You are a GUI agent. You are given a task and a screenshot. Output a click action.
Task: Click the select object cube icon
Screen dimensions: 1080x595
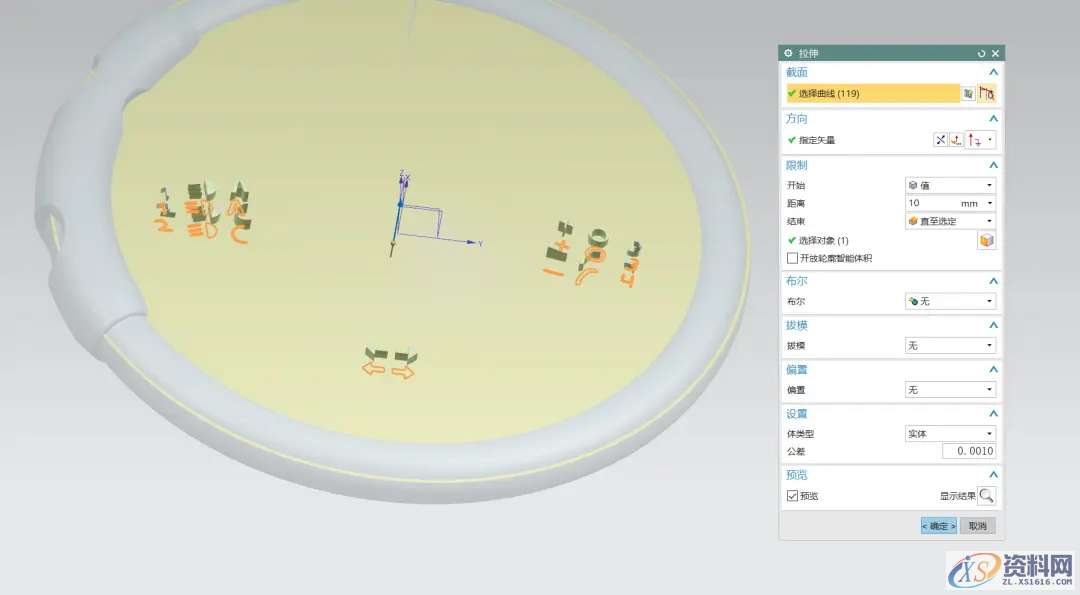986,240
